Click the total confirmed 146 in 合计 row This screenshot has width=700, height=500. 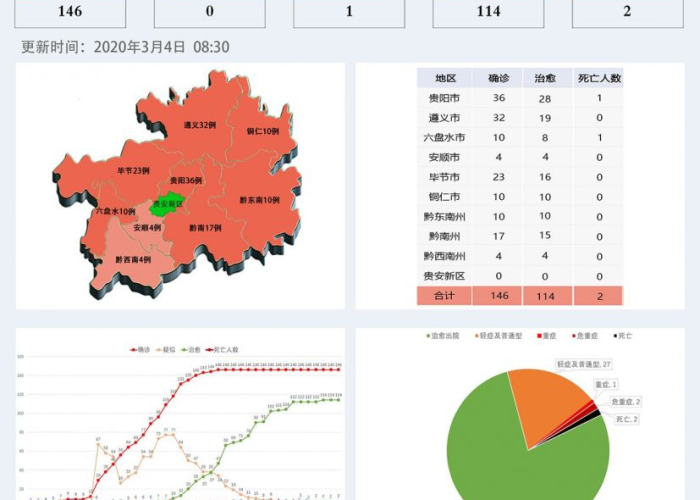coord(499,296)
